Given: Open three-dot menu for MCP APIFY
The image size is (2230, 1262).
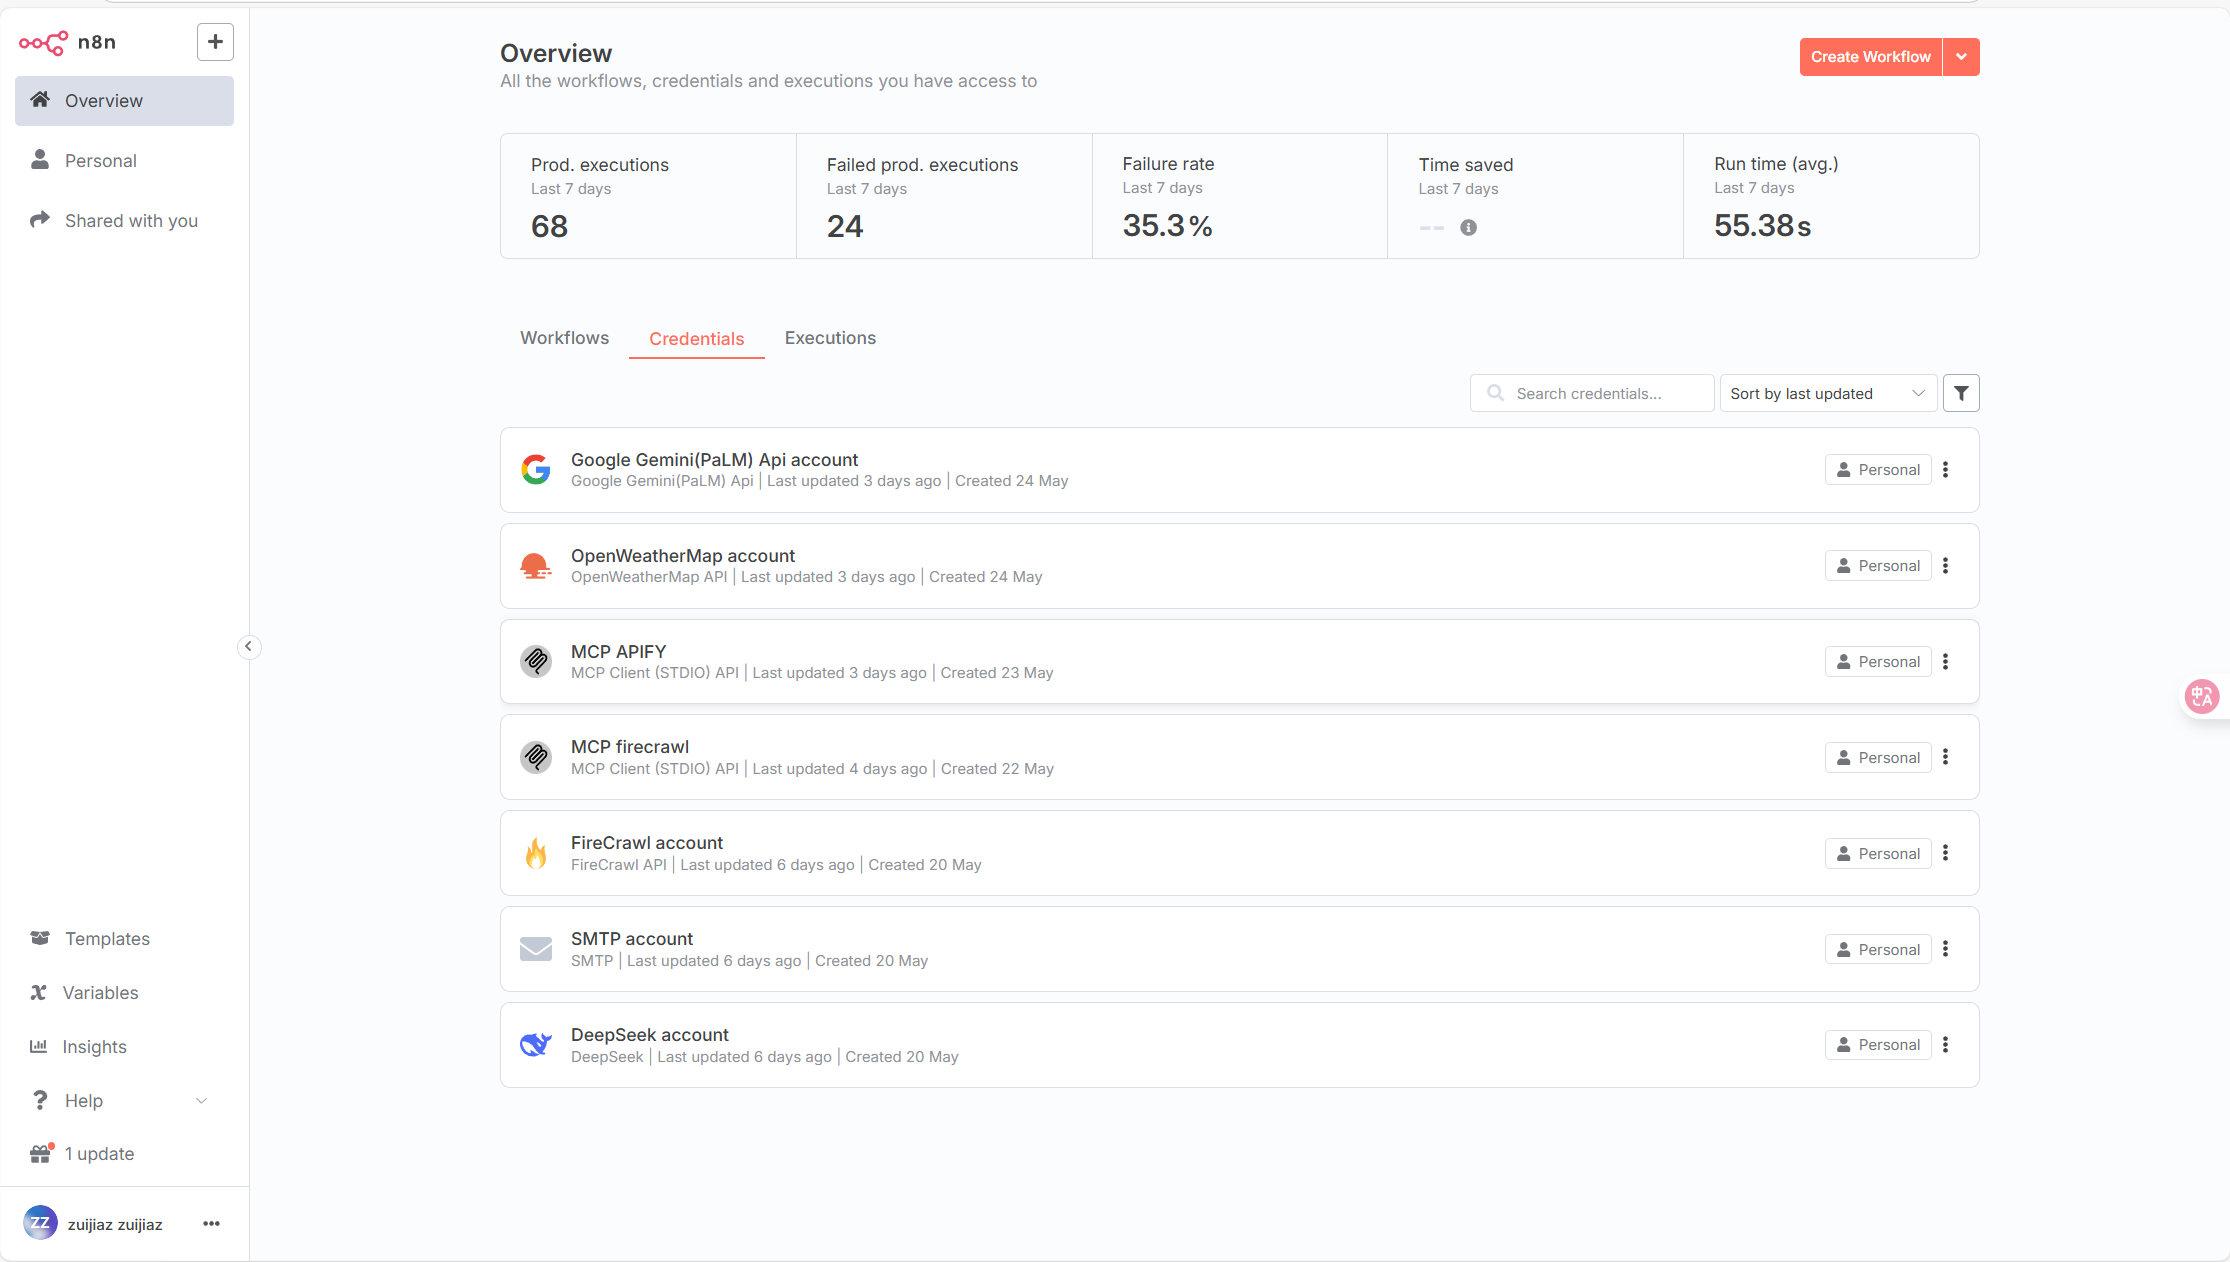Looking at the screenshot, I should point(1945,662).
